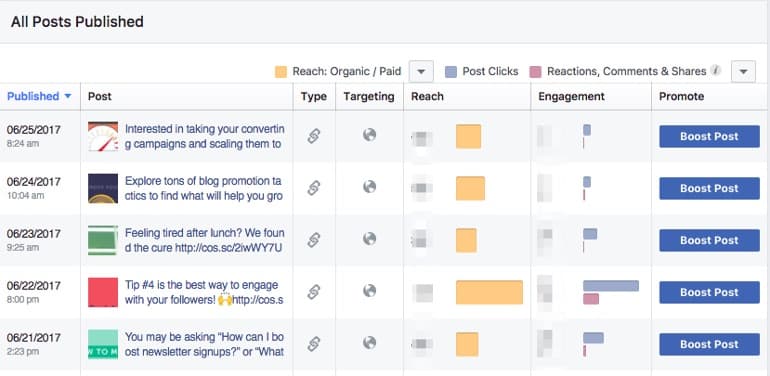This screenshot has width=770, height=376.
Task: Boost the 06/25/2017 post
Action: 709,136
